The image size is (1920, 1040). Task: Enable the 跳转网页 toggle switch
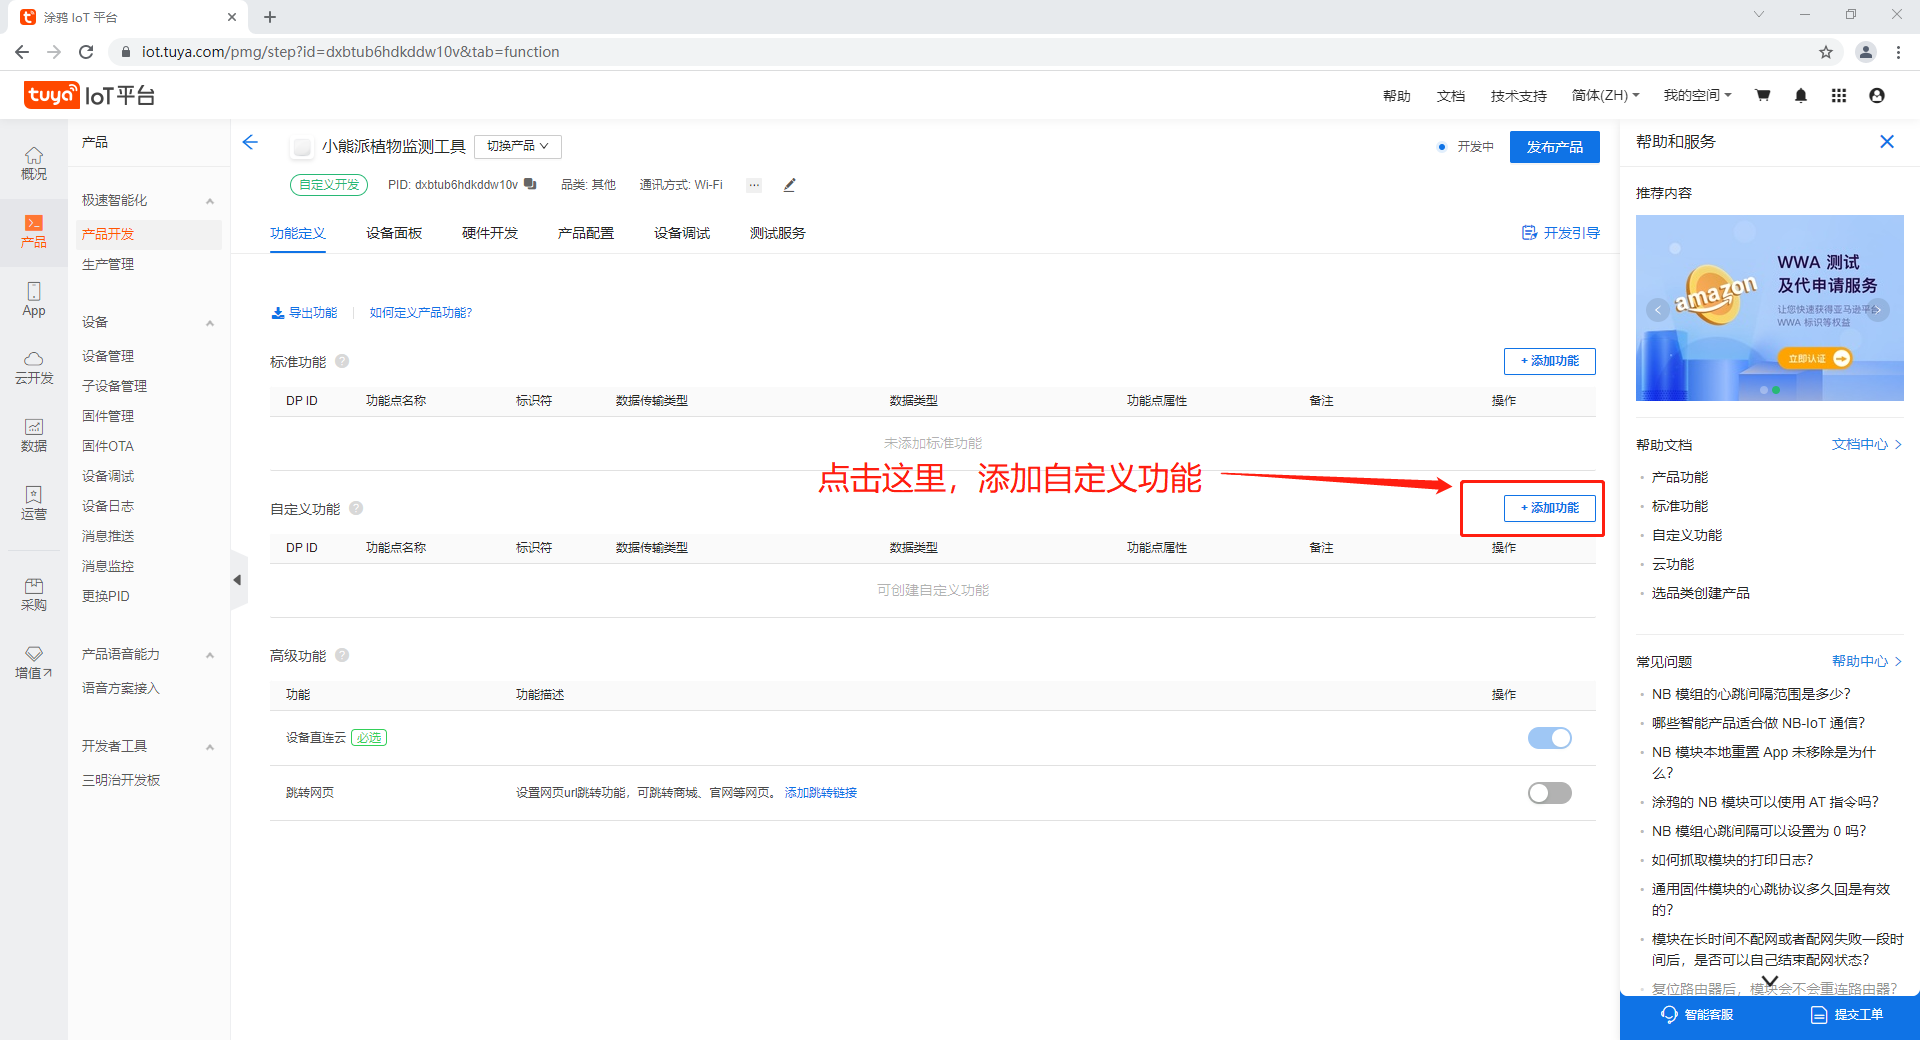1549,793
